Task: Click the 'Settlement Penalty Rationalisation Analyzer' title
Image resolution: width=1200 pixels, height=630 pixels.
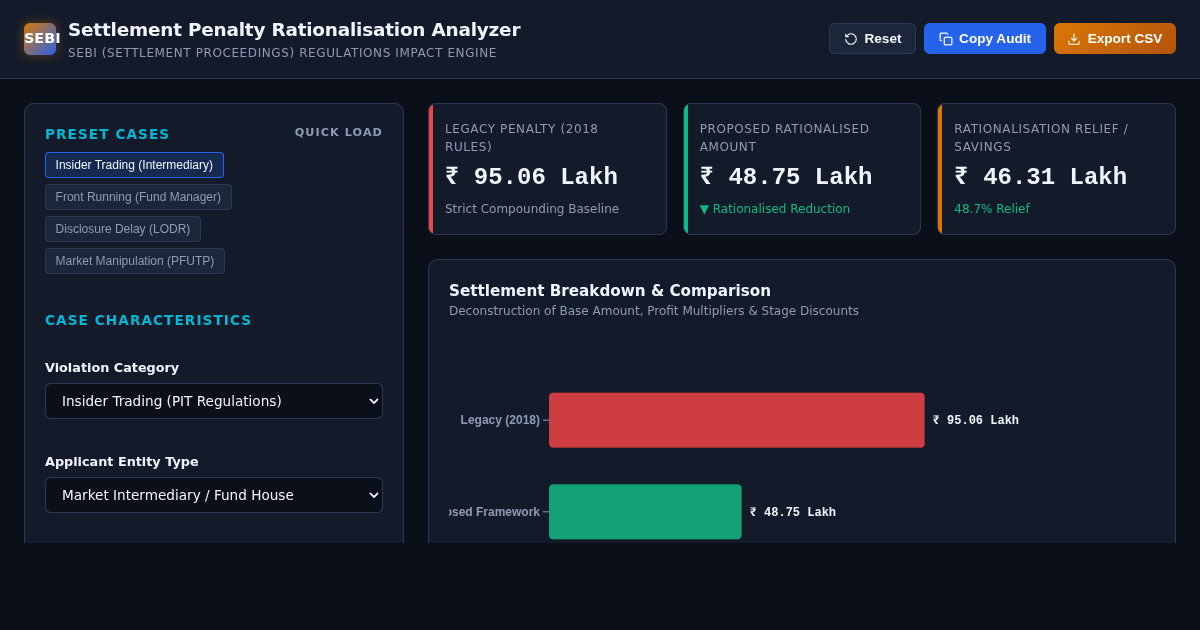Action: pos(294,30)
